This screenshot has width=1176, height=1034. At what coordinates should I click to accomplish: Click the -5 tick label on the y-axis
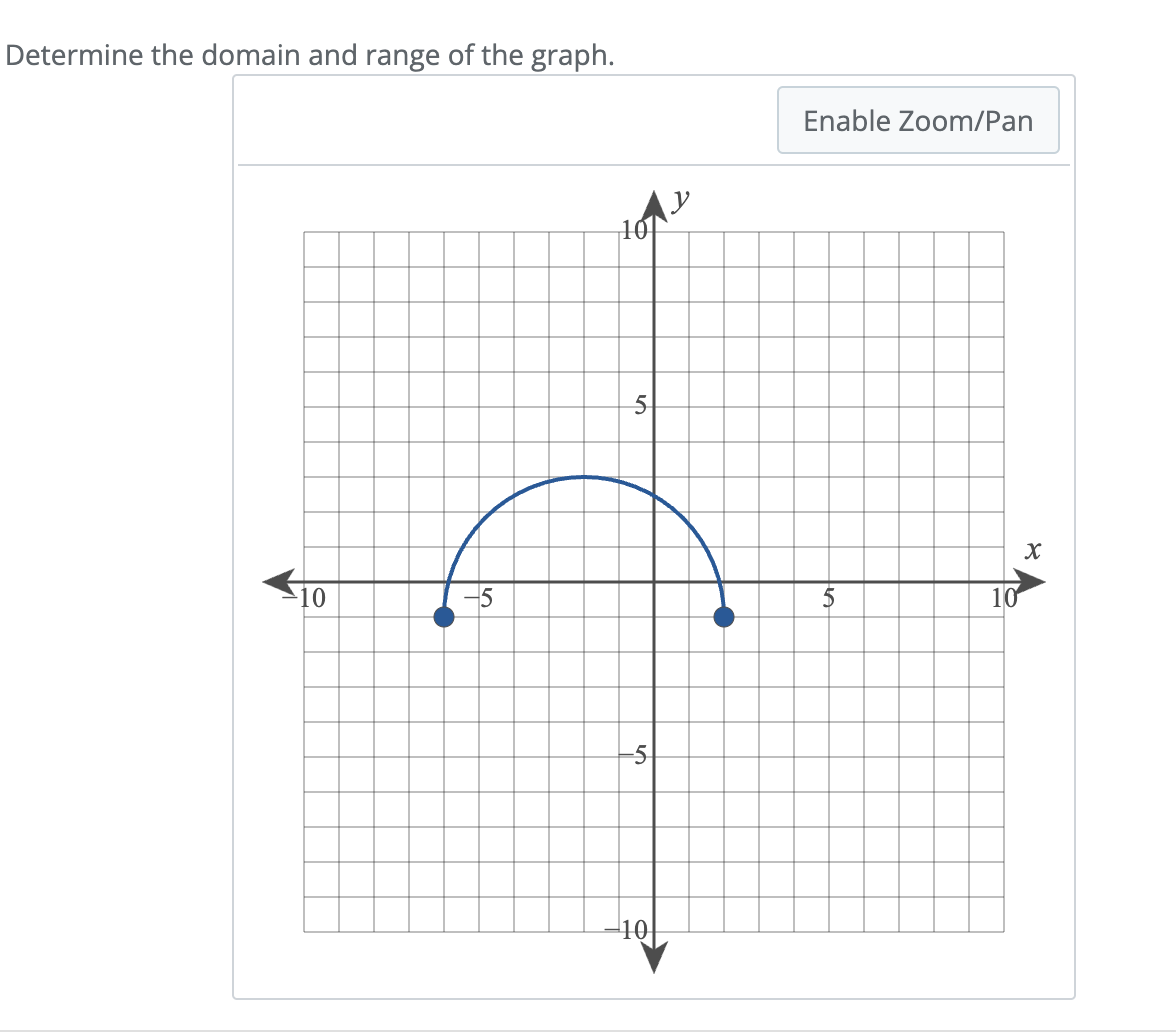(633, 757)
